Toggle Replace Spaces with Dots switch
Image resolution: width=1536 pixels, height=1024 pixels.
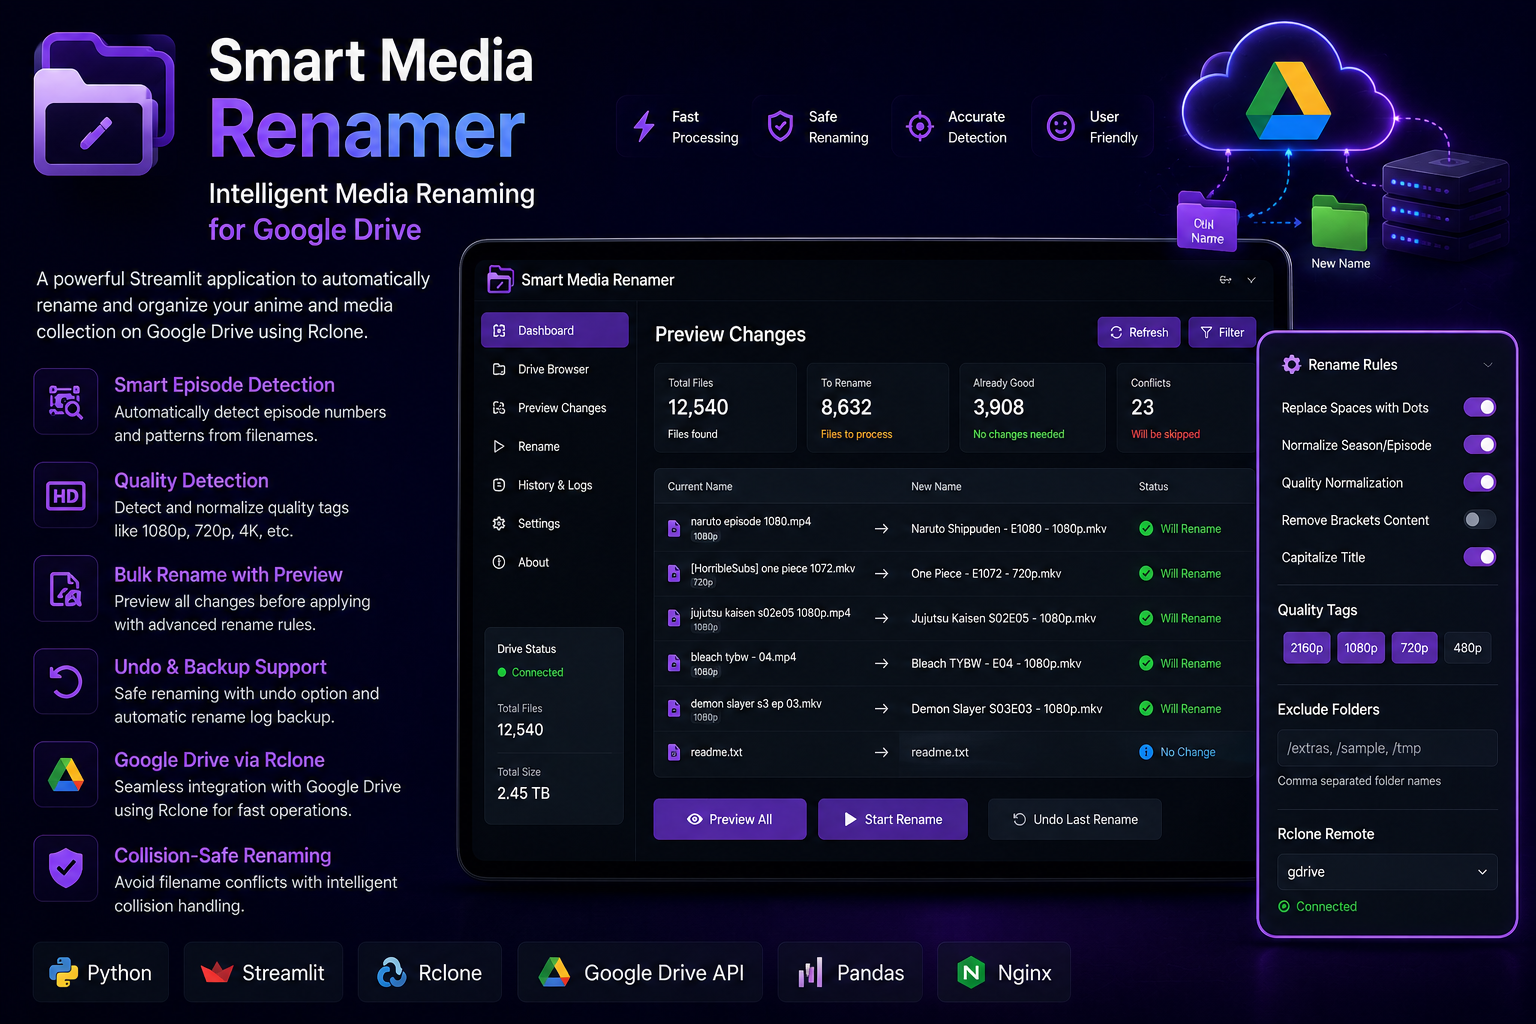pyautogui.click(x=1480, y=407)
